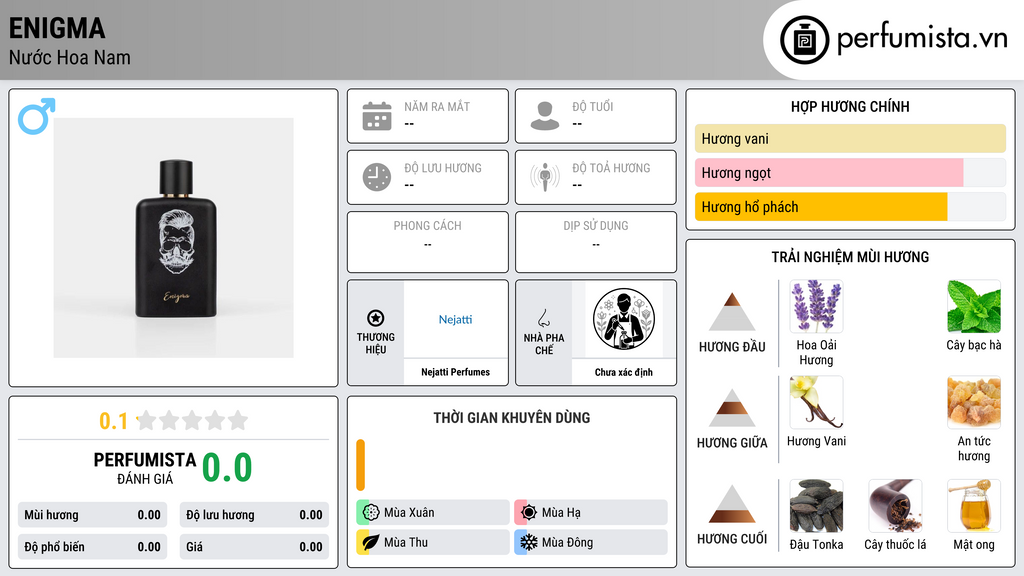1024x576 pixels.
Task: Click the Mùa Đông snowflake icon
Action: coord(529,542)
